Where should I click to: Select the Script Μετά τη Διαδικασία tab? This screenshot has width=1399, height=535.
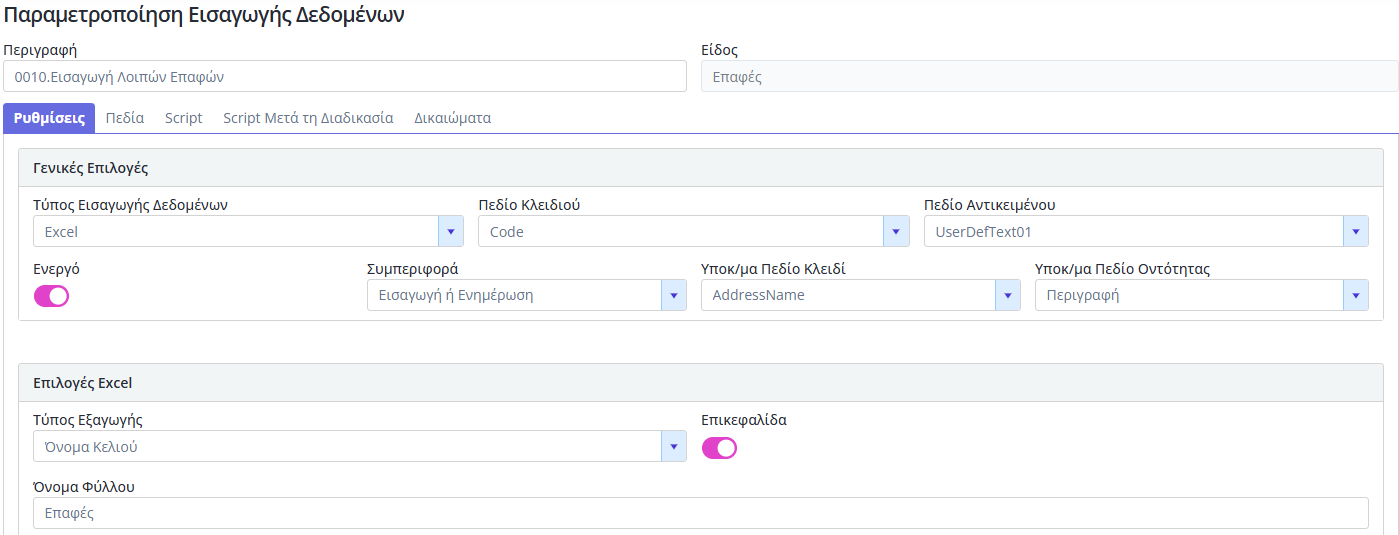[308, 118]
